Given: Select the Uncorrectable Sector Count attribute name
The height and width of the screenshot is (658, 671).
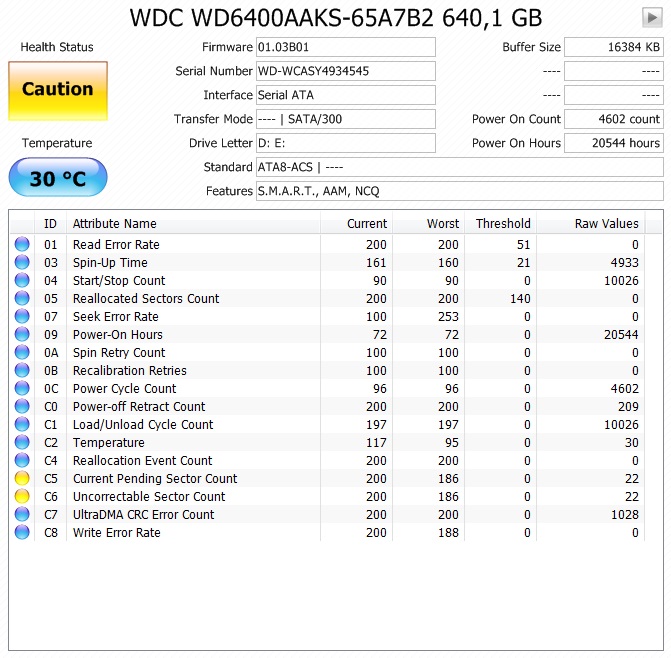Looking at the screenshot, I should [x=149, y=496].
